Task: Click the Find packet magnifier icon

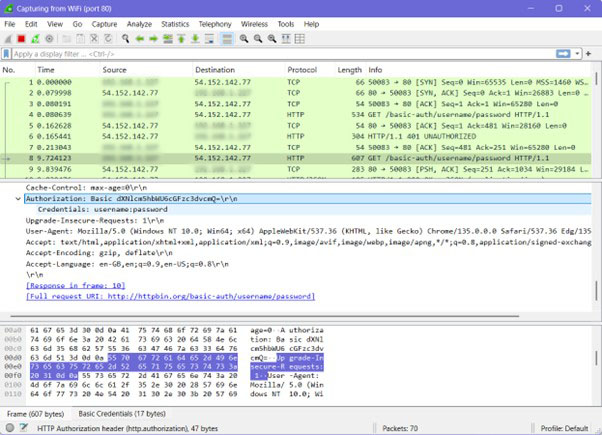Action: [x=125, y=38]
